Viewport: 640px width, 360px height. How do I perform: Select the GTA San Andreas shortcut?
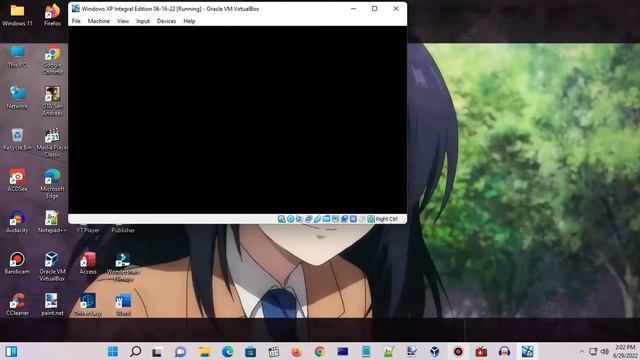coord(52,101)
